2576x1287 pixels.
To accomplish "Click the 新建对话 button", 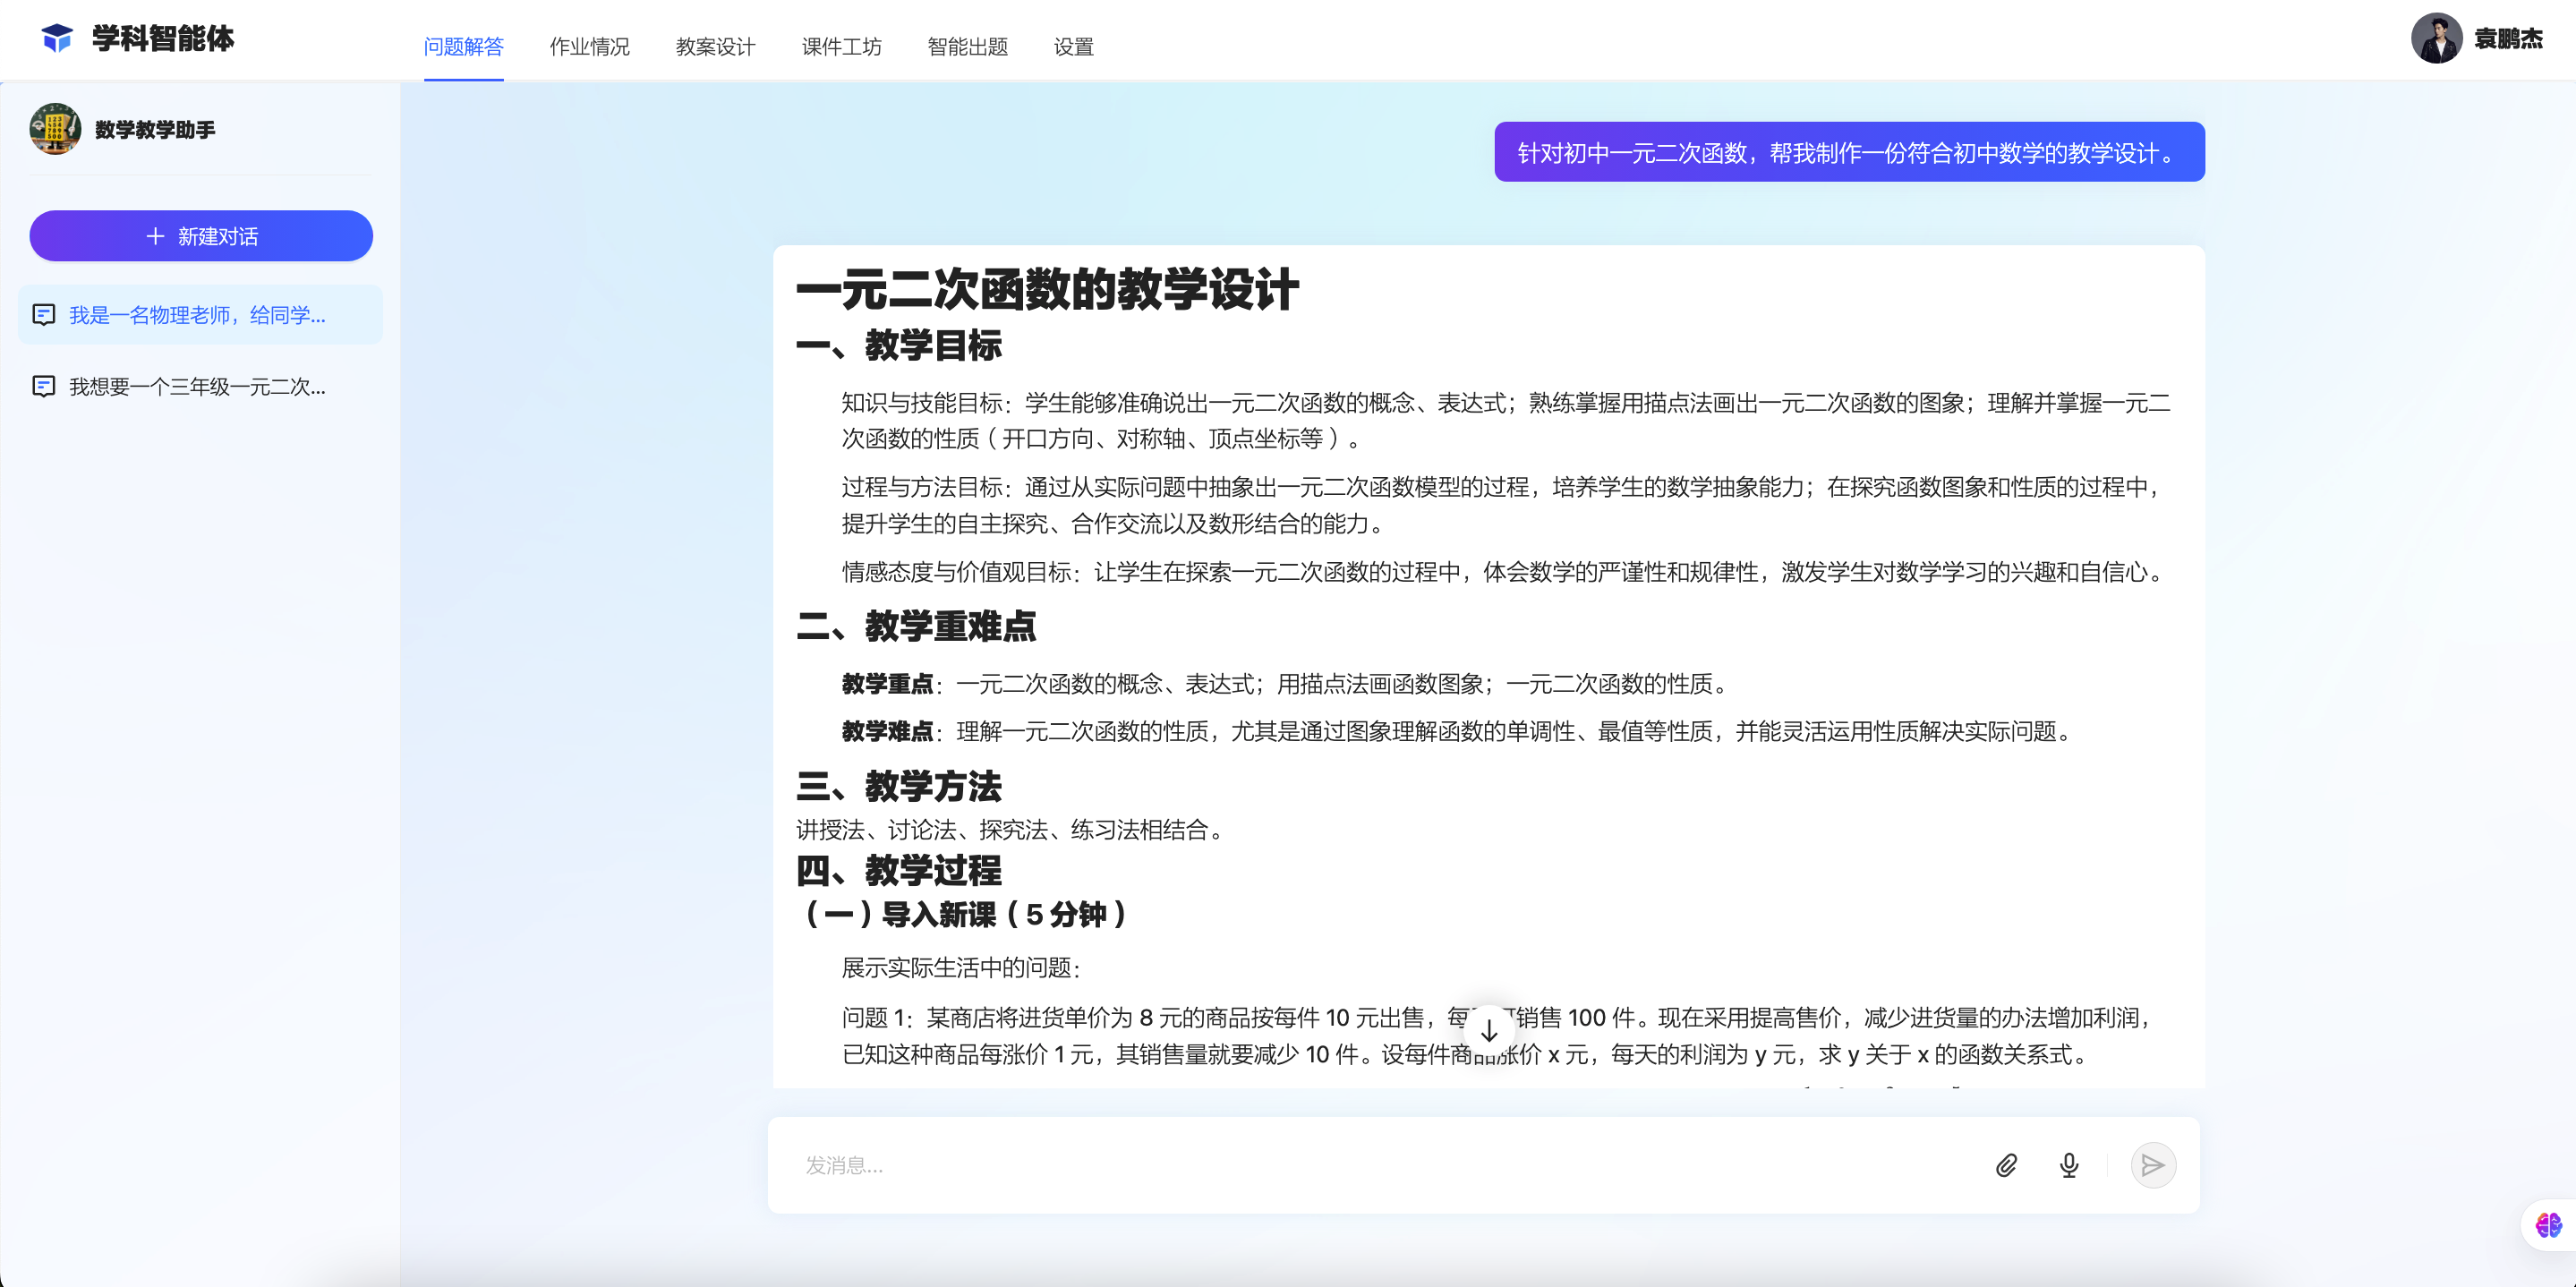I will [x=201, y=236].
